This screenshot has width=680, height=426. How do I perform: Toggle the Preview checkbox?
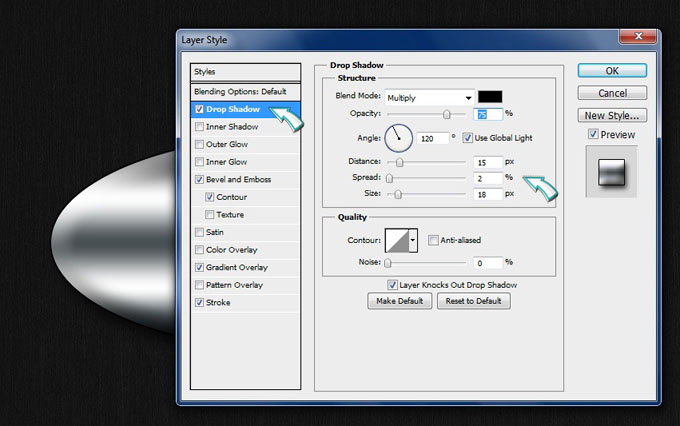click(x=593, y=134)
